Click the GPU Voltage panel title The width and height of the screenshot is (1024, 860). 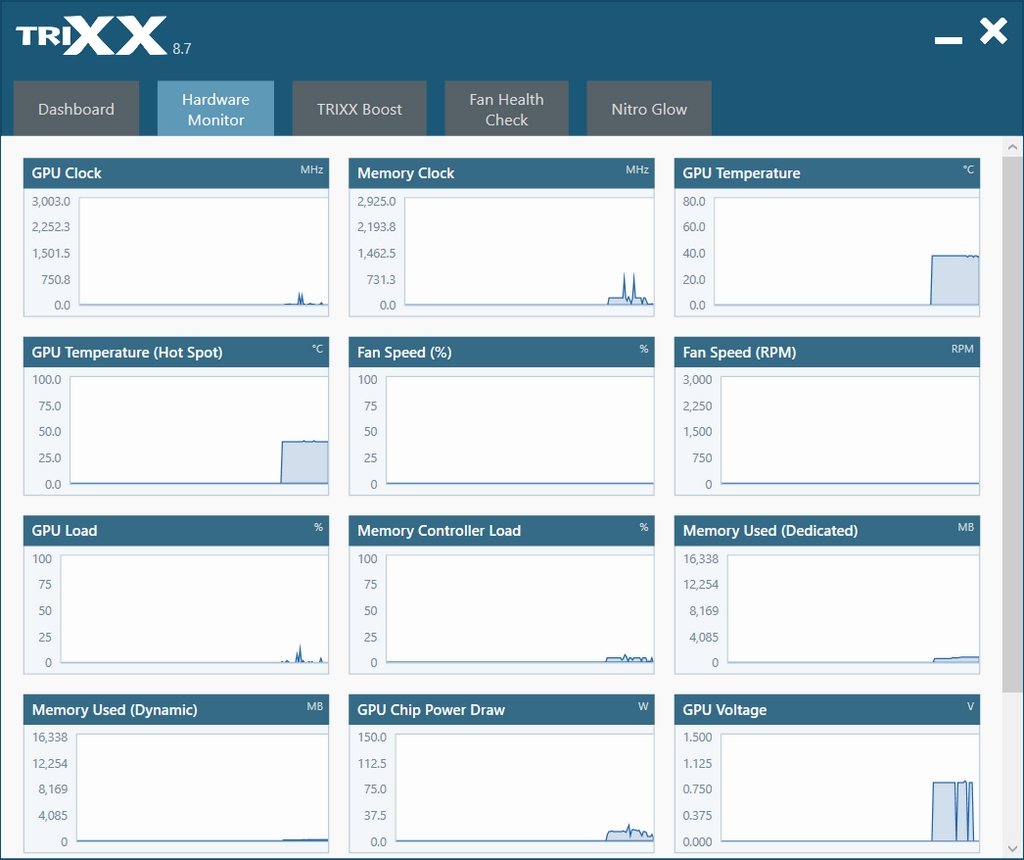pos(724,710)
